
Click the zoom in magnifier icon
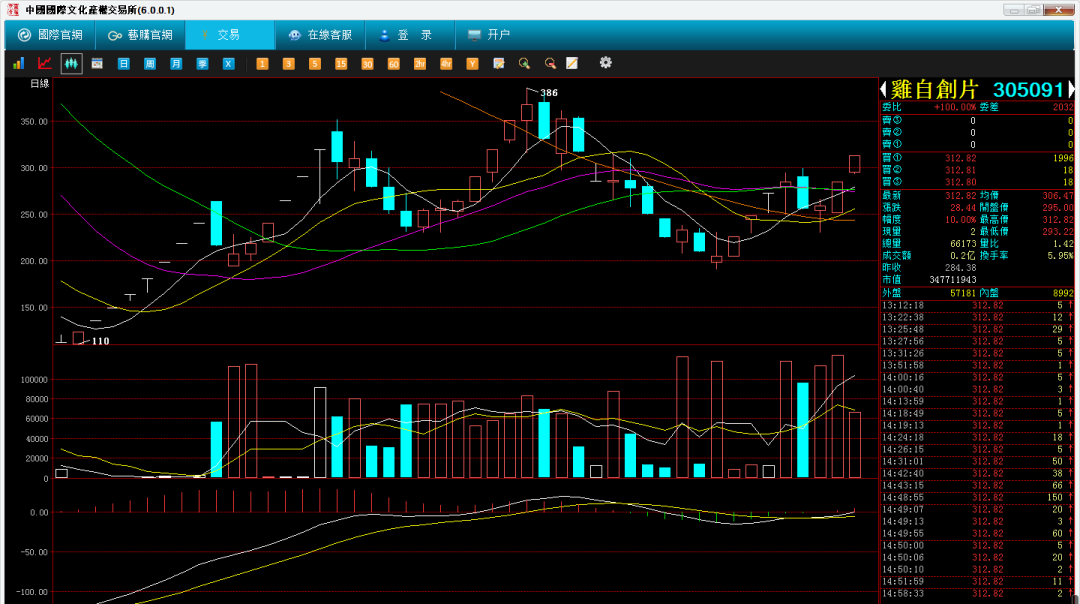(524, 63)
